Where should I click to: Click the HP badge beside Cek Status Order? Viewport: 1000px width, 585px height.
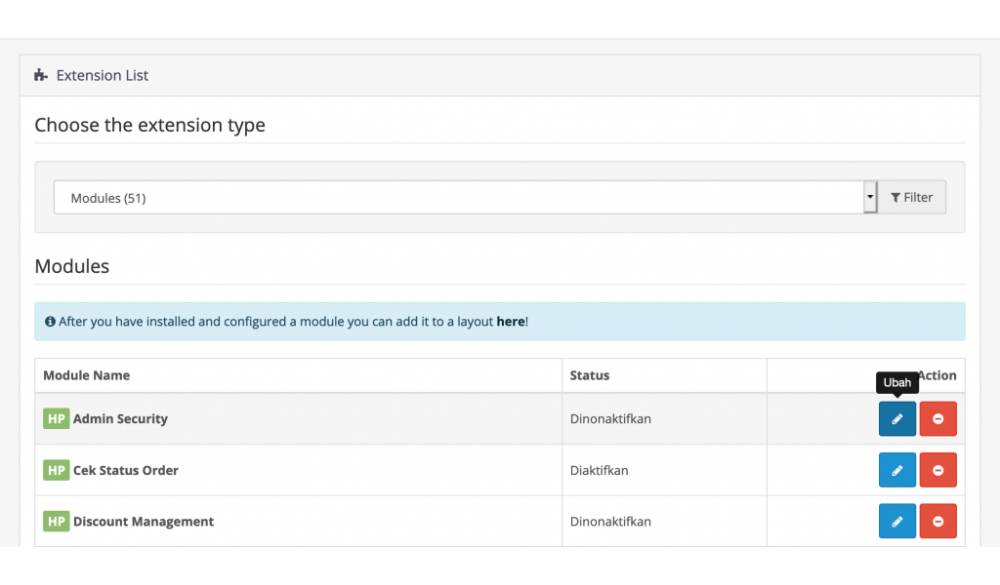tap(56, 470)
